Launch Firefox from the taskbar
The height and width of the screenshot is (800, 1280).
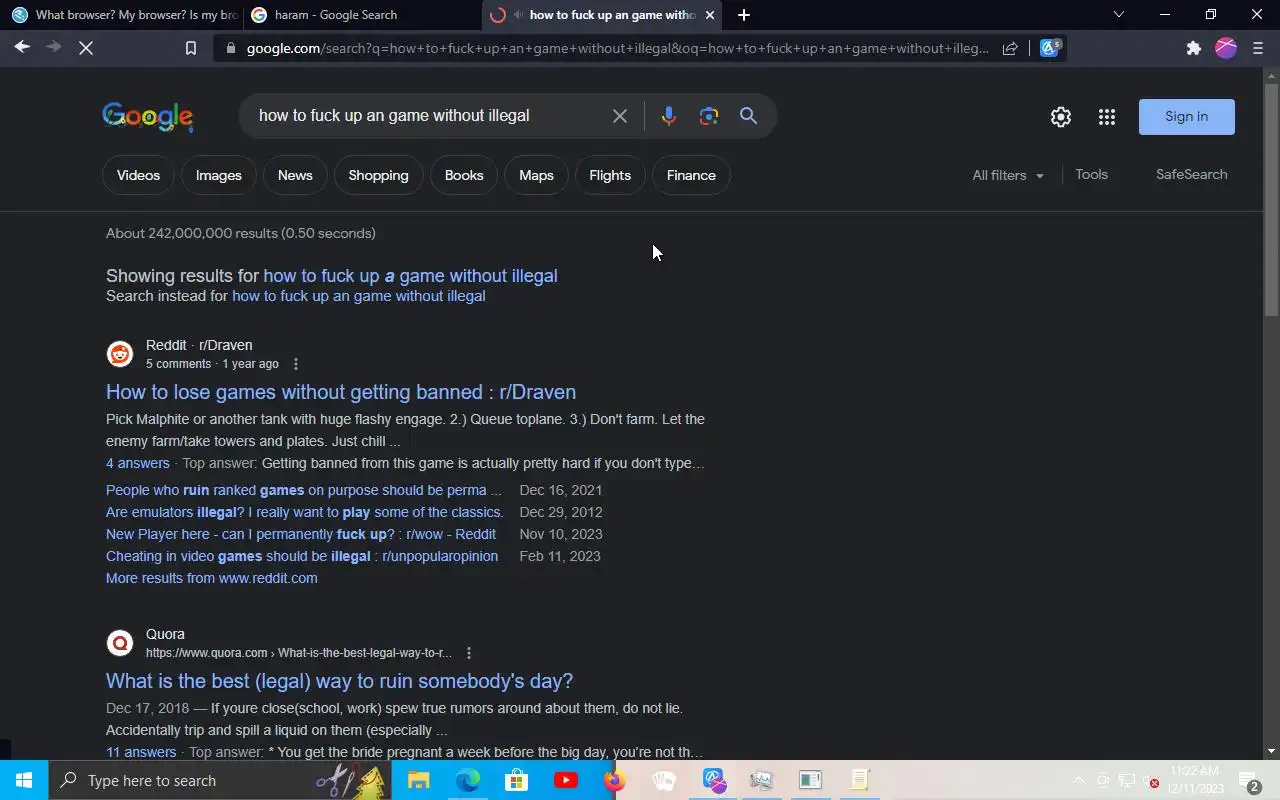tap(614, 780)
